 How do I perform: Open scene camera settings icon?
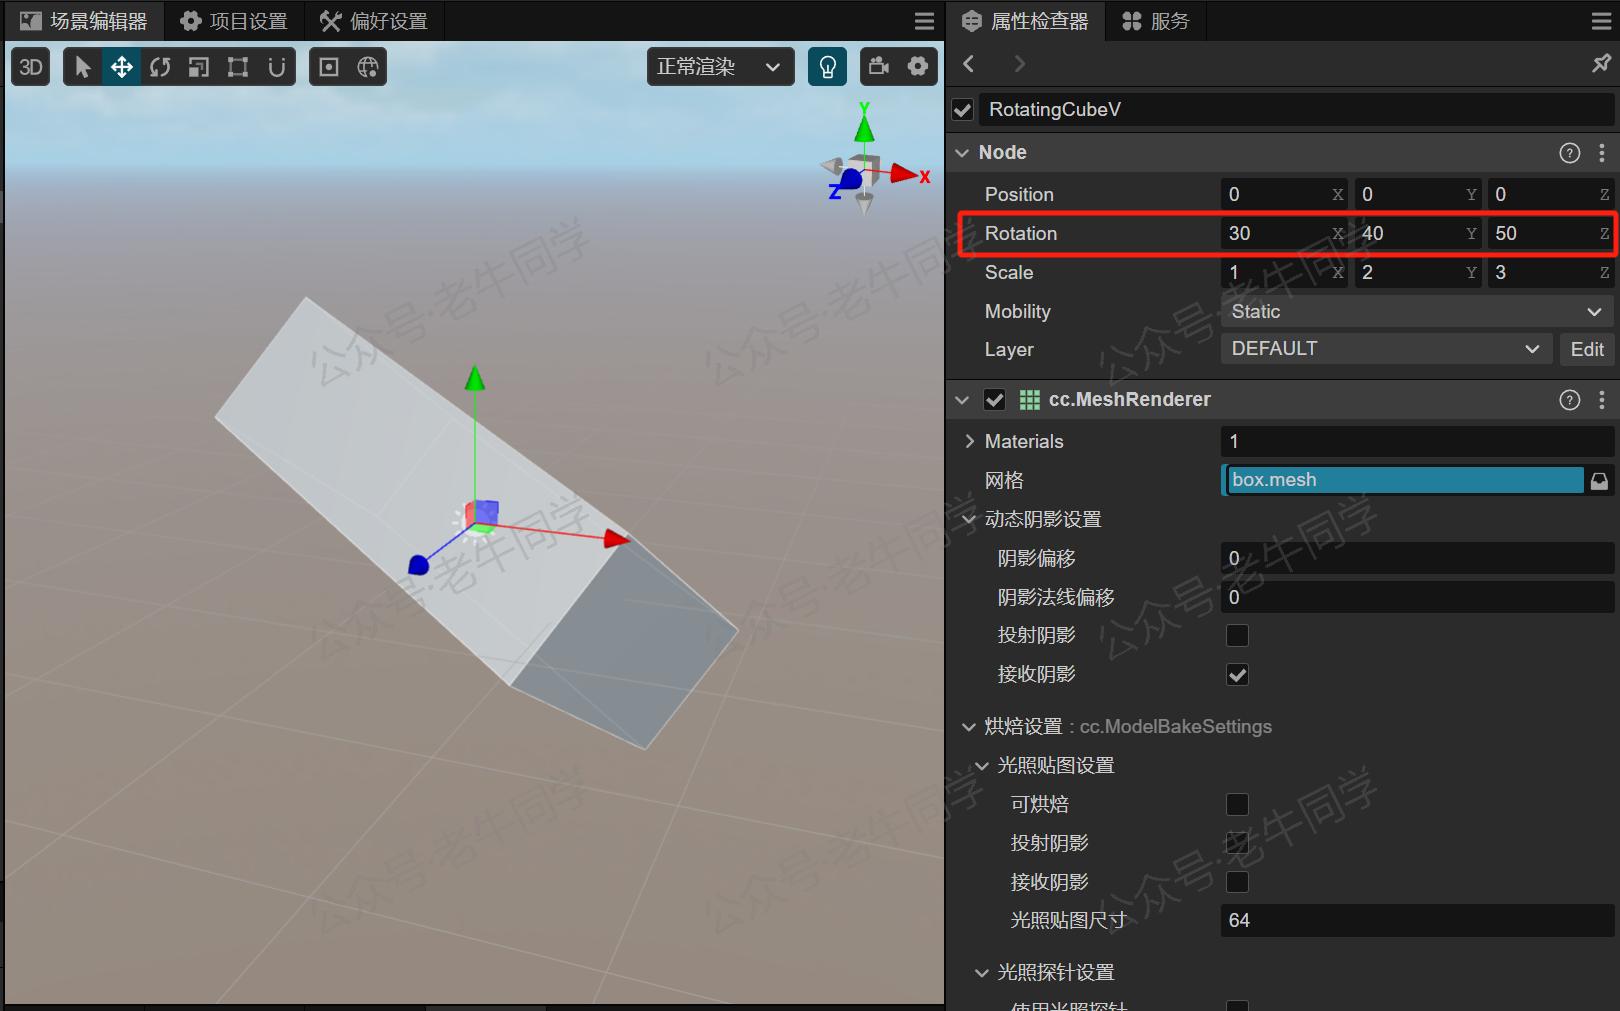pyautogui.click(x=879, y=67)
